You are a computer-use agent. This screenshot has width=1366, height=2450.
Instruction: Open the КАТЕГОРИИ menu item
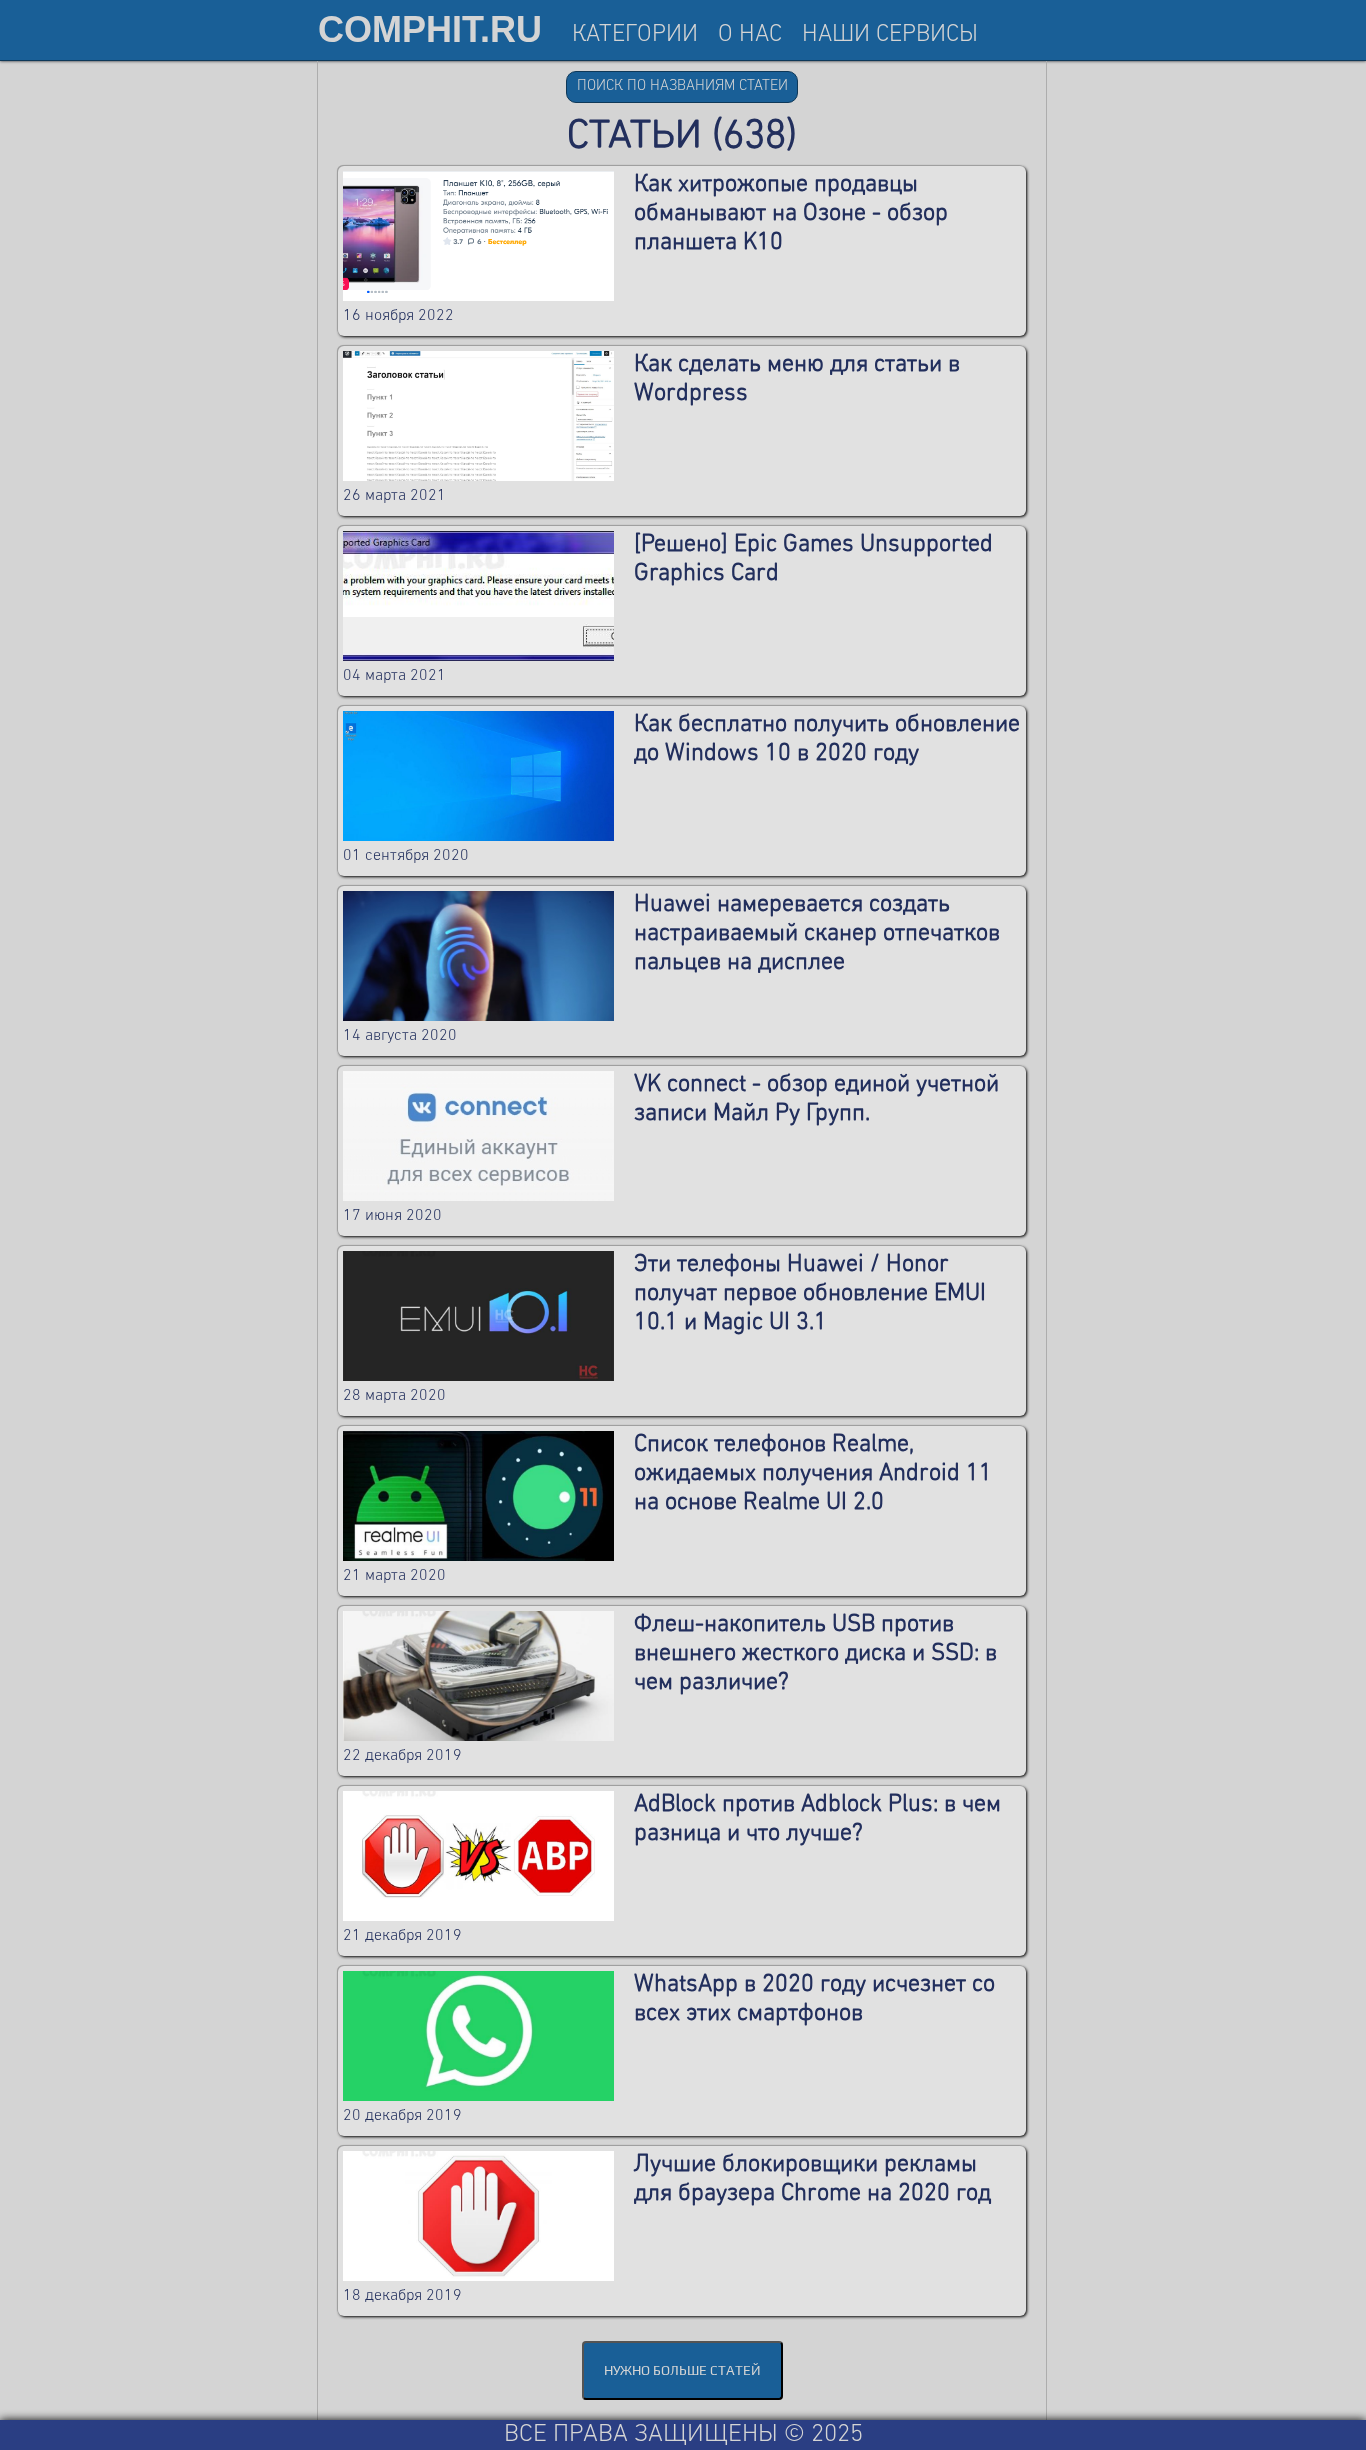pyautogui.click(x=635, y=33)
